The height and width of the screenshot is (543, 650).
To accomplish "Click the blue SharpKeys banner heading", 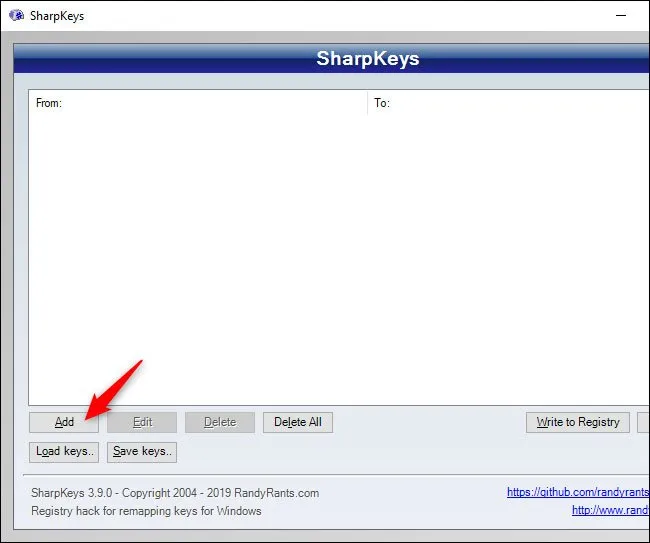I will [x=368, y=58].
